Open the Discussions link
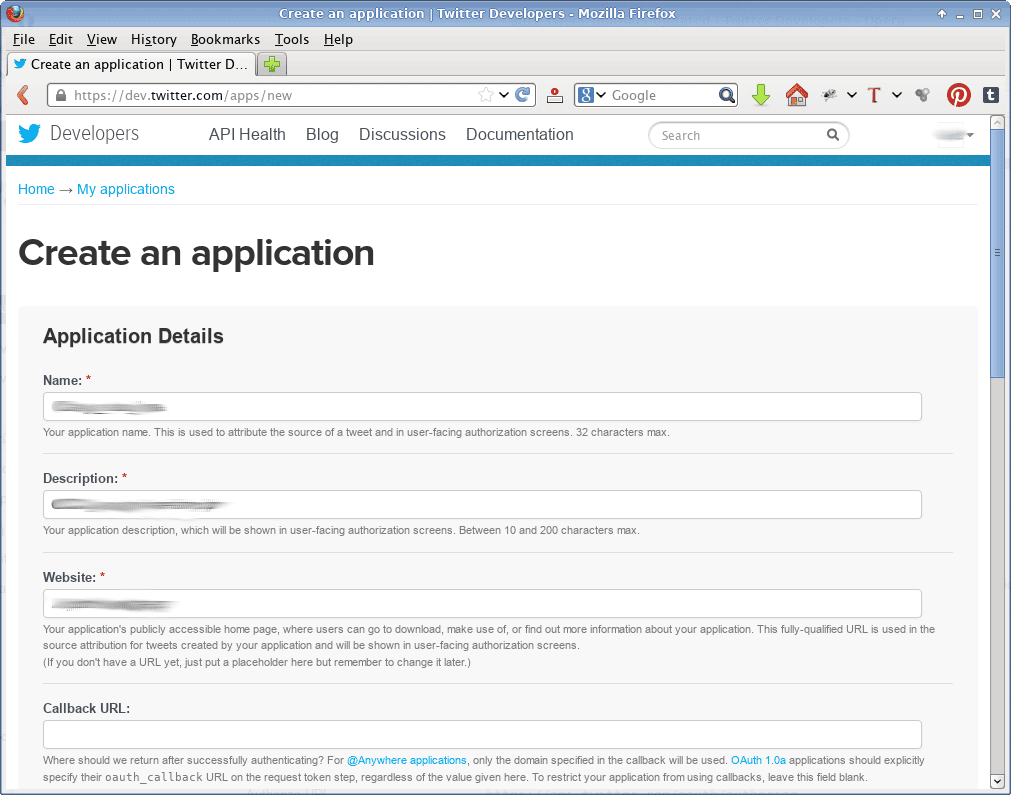This screenshot has width=1011, height=795. coord(402,134)
